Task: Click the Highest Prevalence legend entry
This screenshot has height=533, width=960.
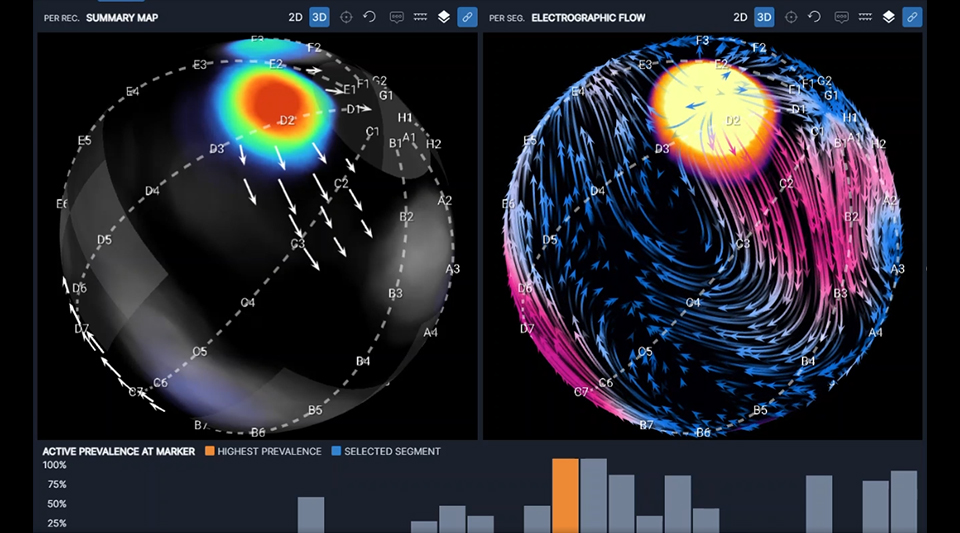Action: click(268, 451)
